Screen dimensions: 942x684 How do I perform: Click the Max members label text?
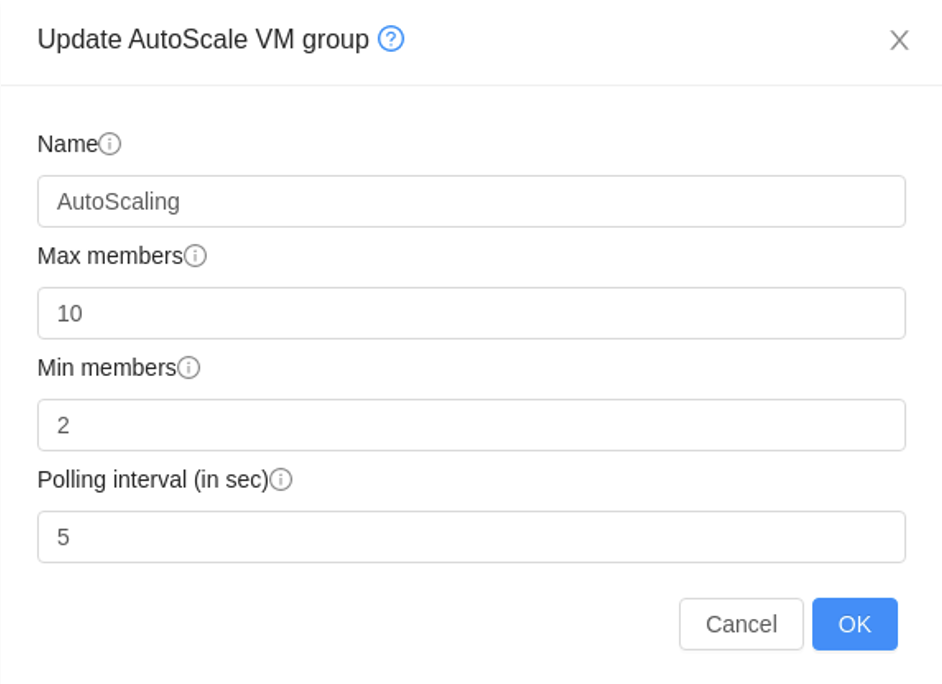click(x=110, y=256)
